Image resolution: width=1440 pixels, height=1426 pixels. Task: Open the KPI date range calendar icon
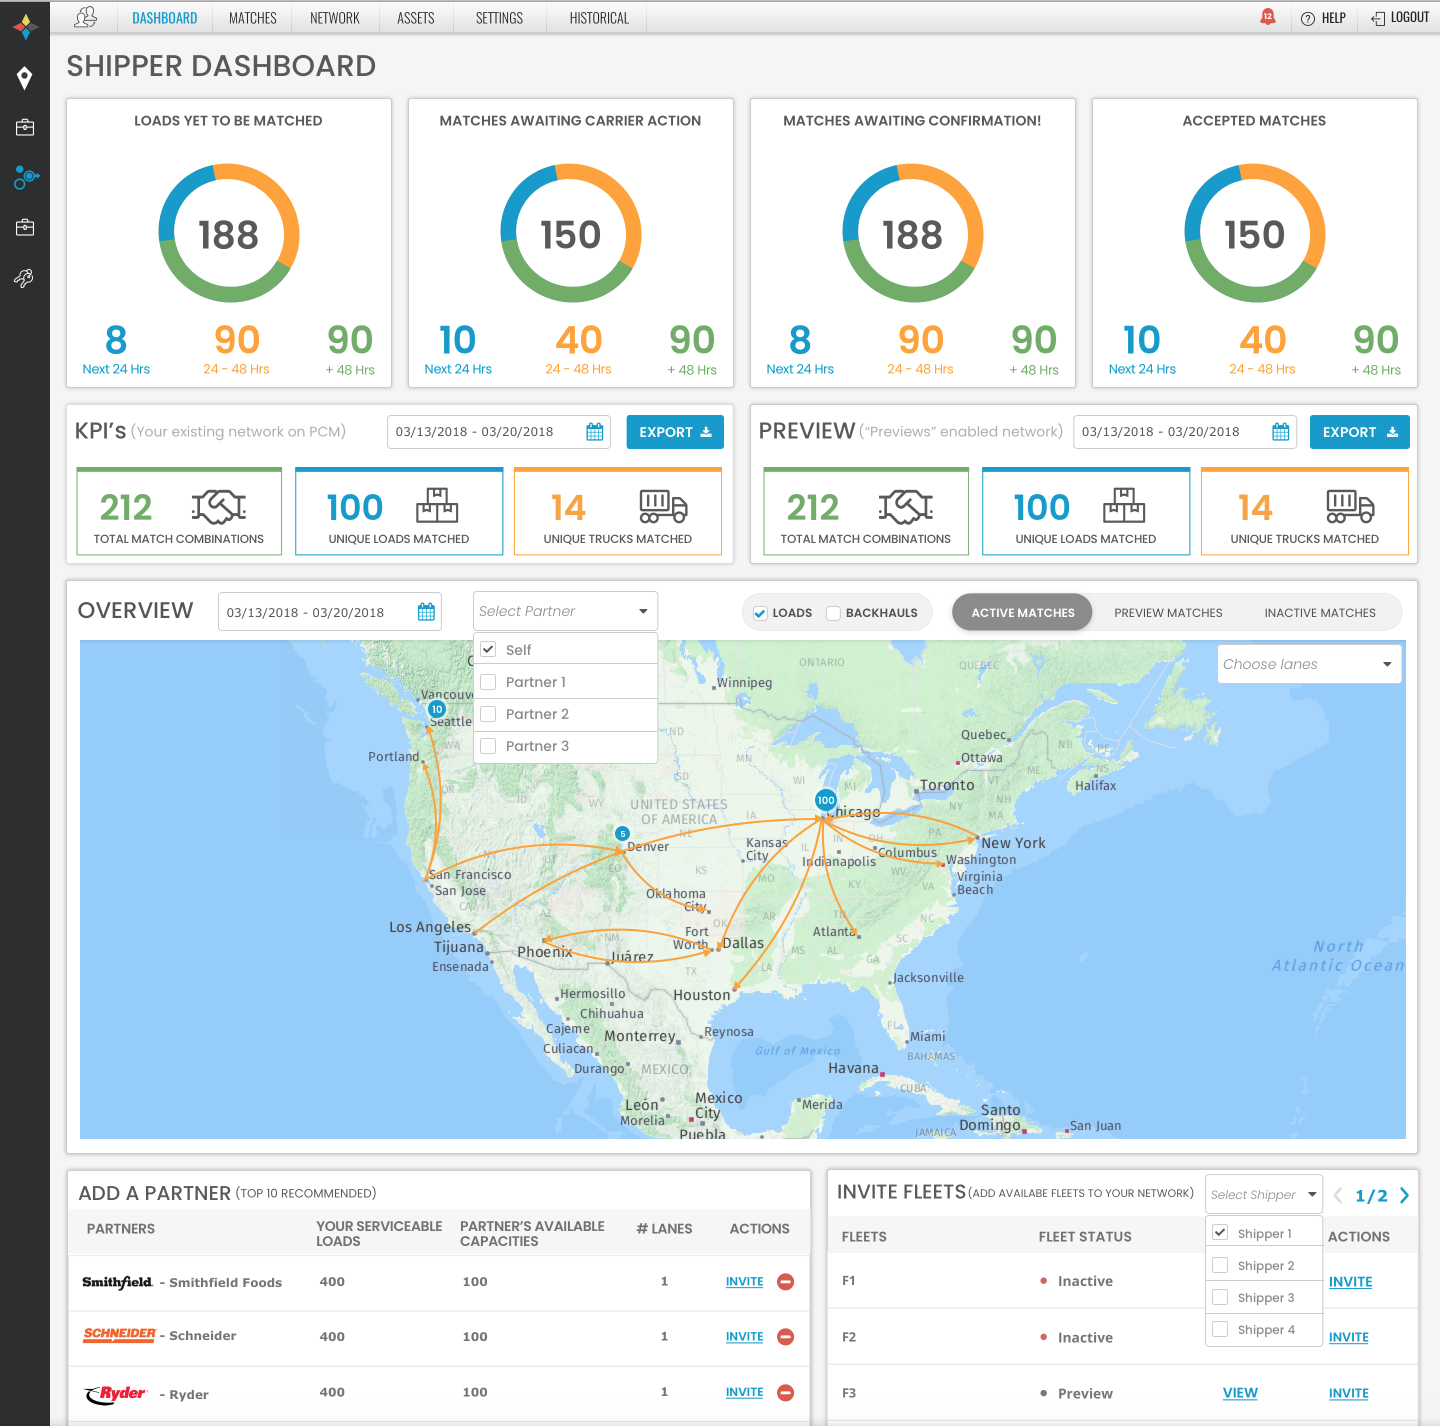click(595, 432)
